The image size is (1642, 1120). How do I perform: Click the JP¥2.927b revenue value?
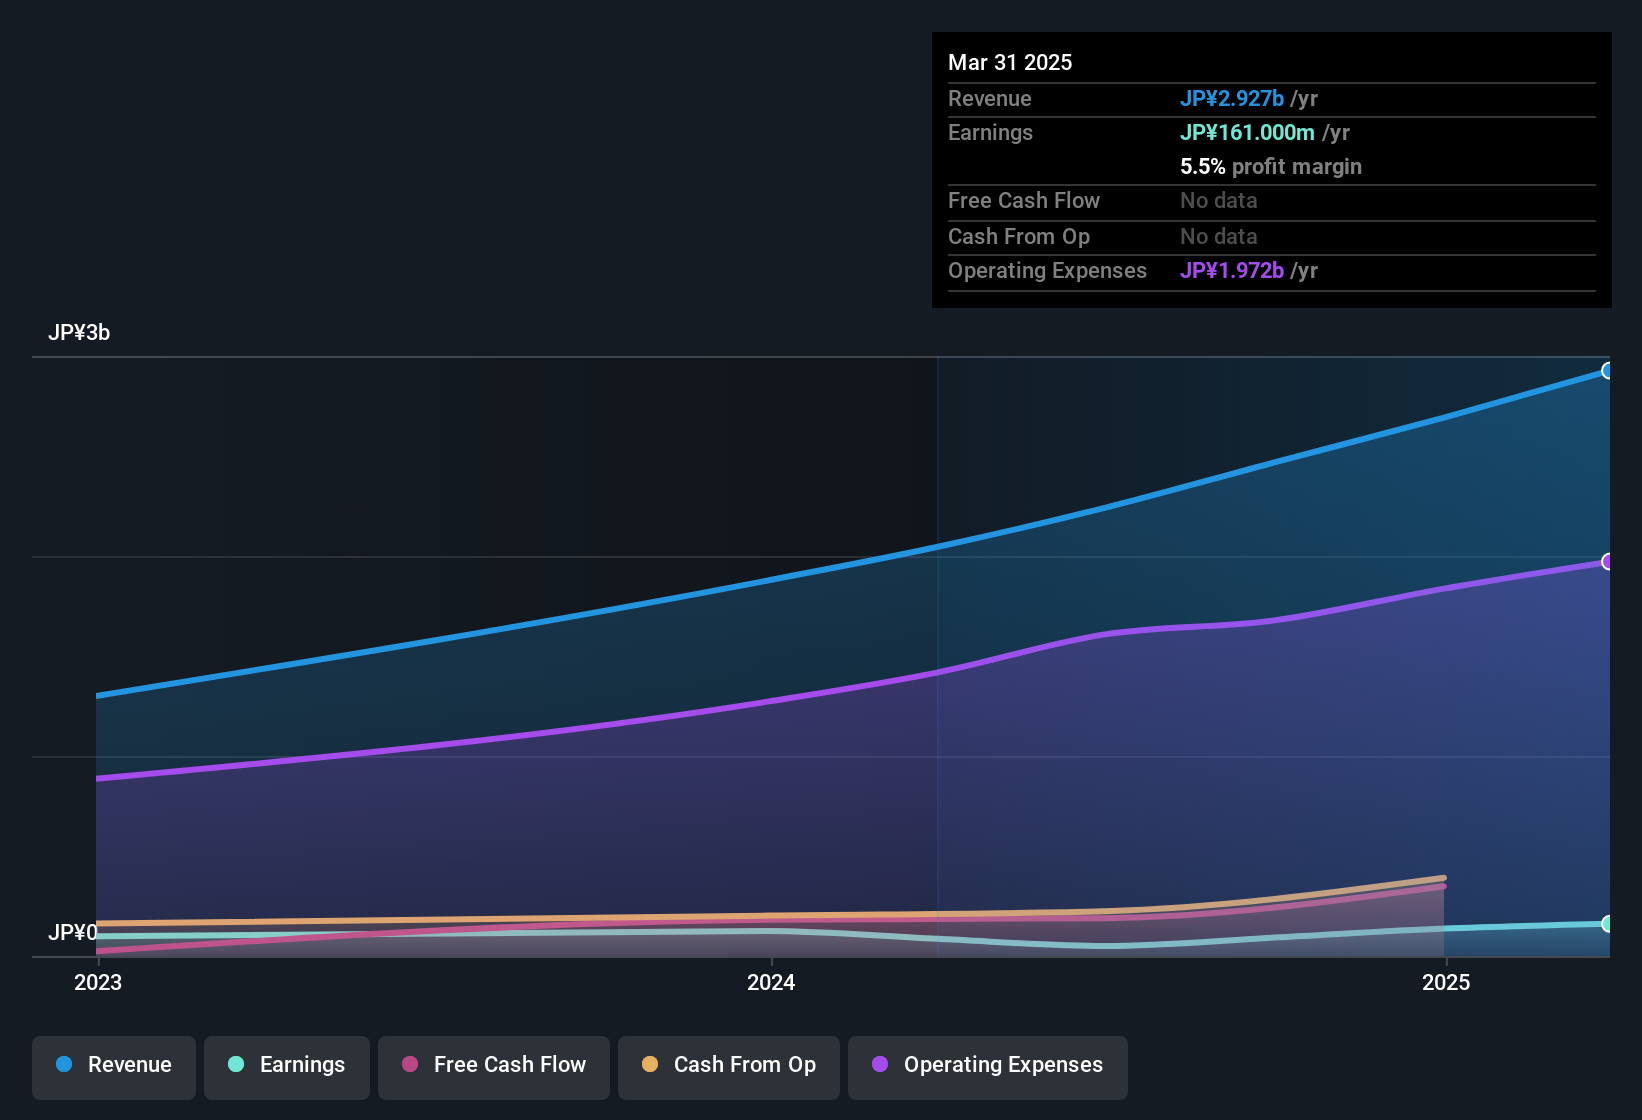(x=1232, y=98)
